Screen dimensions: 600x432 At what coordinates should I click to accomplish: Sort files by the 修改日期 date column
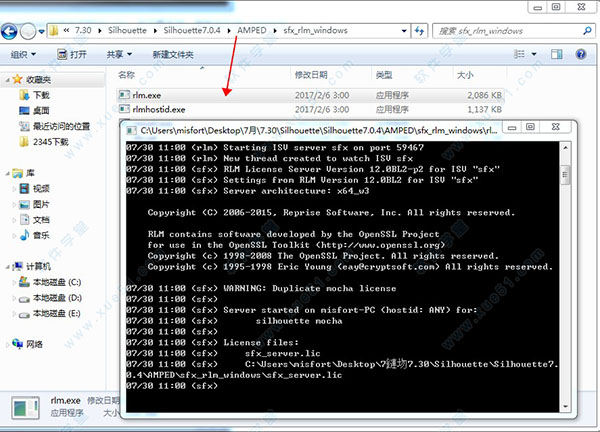311,75
